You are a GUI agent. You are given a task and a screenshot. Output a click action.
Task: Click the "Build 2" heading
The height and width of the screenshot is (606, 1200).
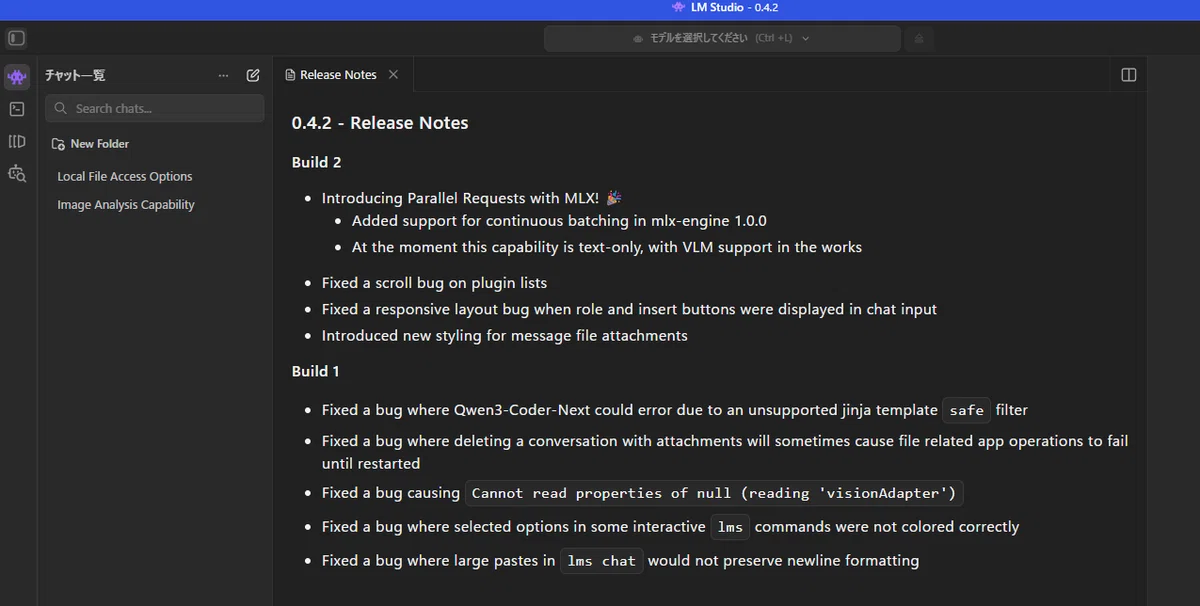[x=317, y=162]
